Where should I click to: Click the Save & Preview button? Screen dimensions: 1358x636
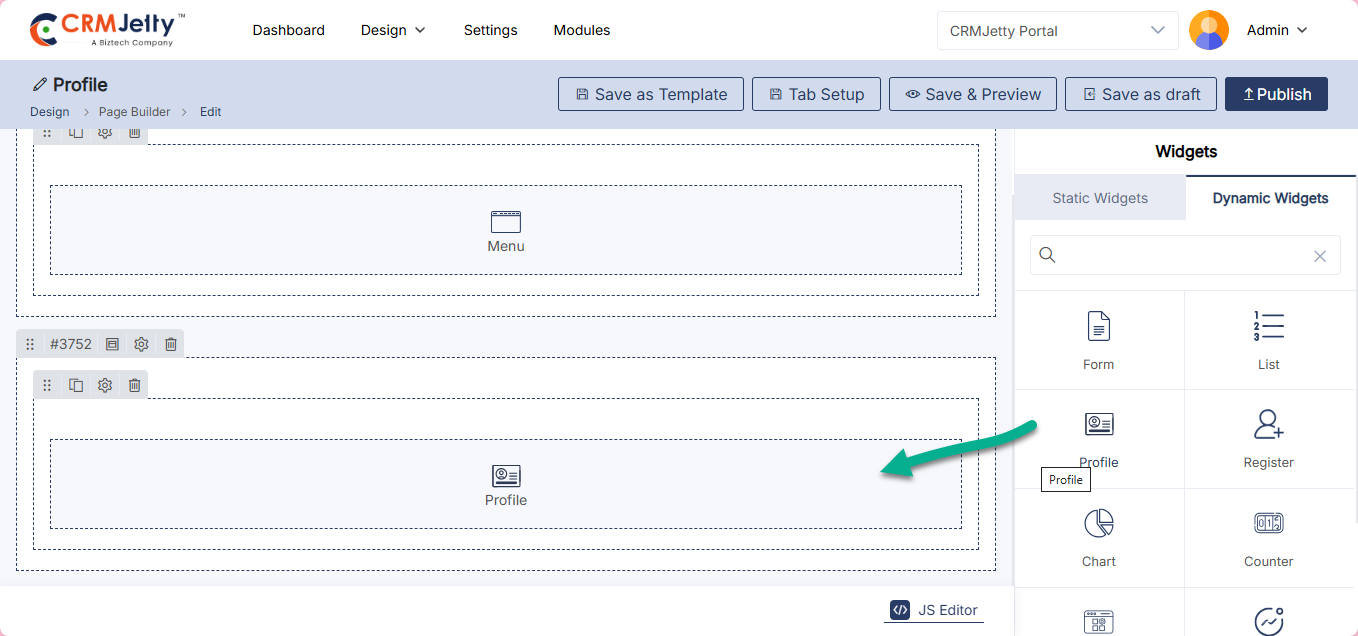pyautogui.click(x=972, y=94)
